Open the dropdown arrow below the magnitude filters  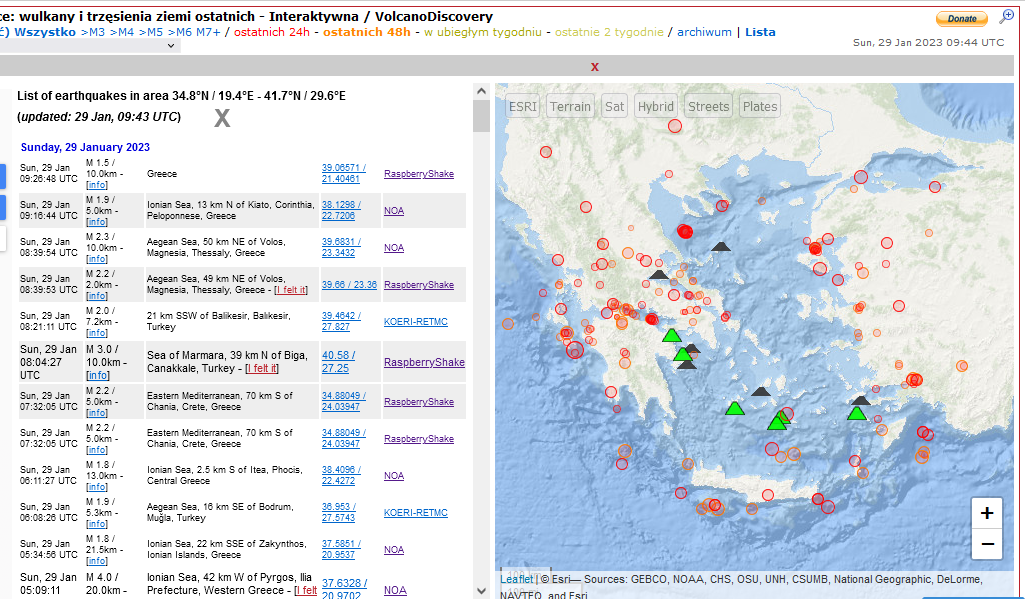click(x=174, y=45)
